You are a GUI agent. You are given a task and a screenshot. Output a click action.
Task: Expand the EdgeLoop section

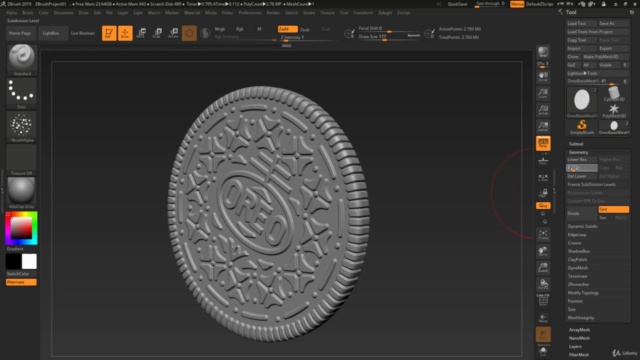(x=577, y=235)
